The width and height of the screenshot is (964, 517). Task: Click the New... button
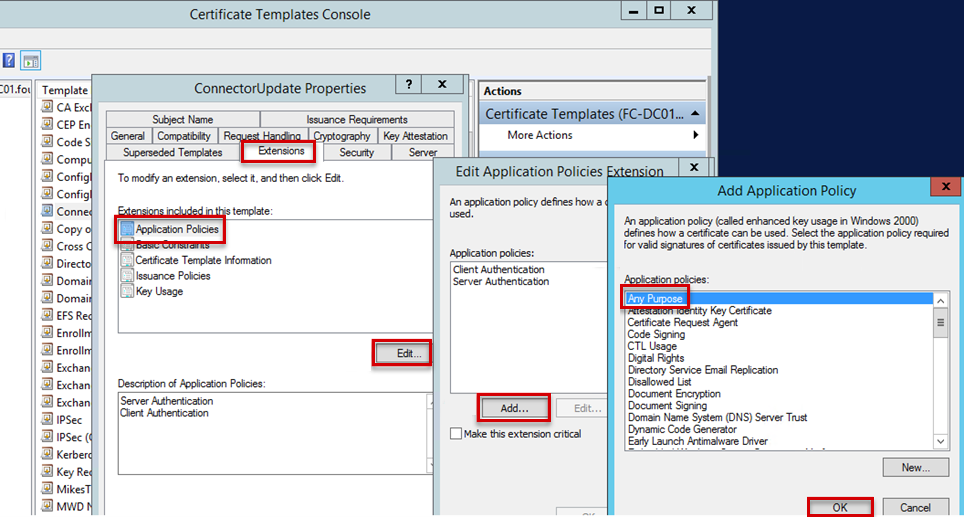[x=915, y=467]
